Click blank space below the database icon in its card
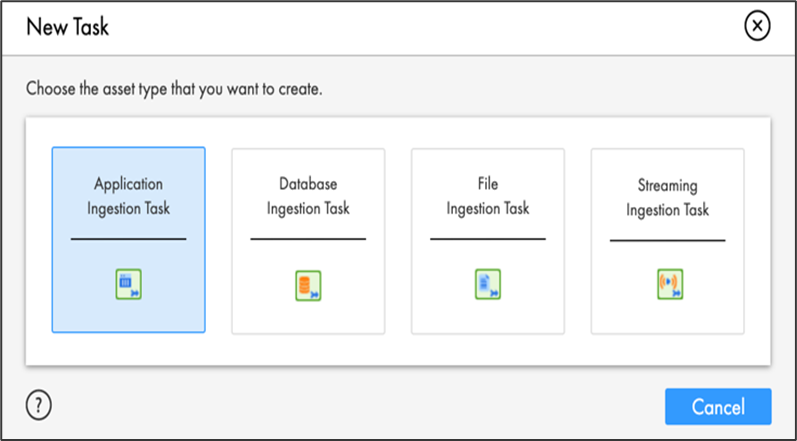 [308, 317]
